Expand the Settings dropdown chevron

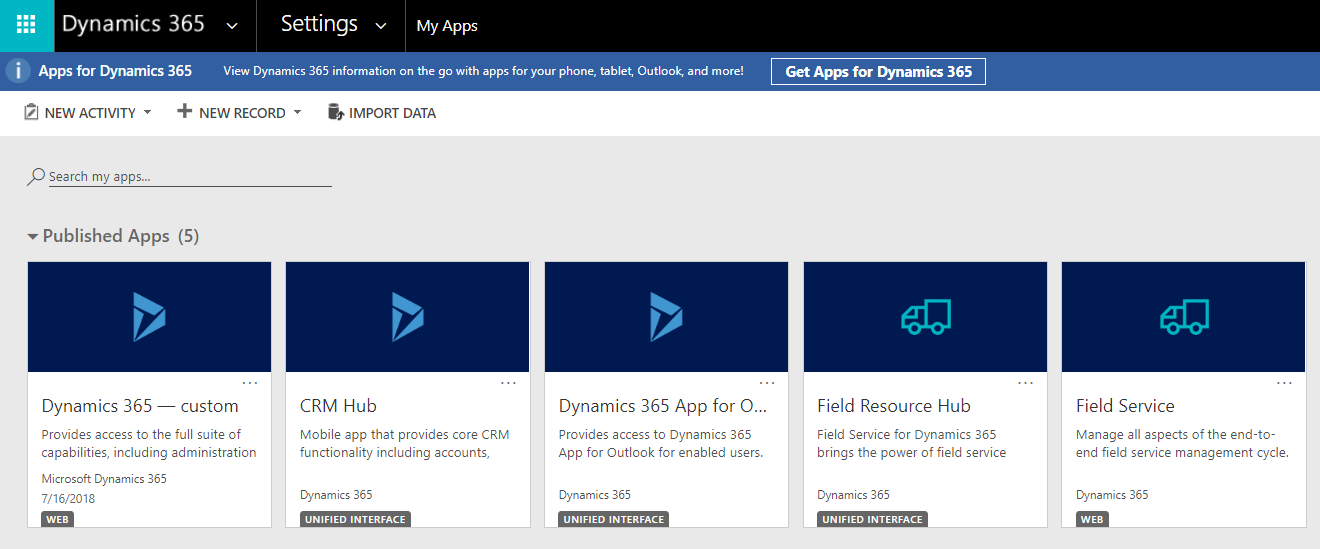(381, 26)
